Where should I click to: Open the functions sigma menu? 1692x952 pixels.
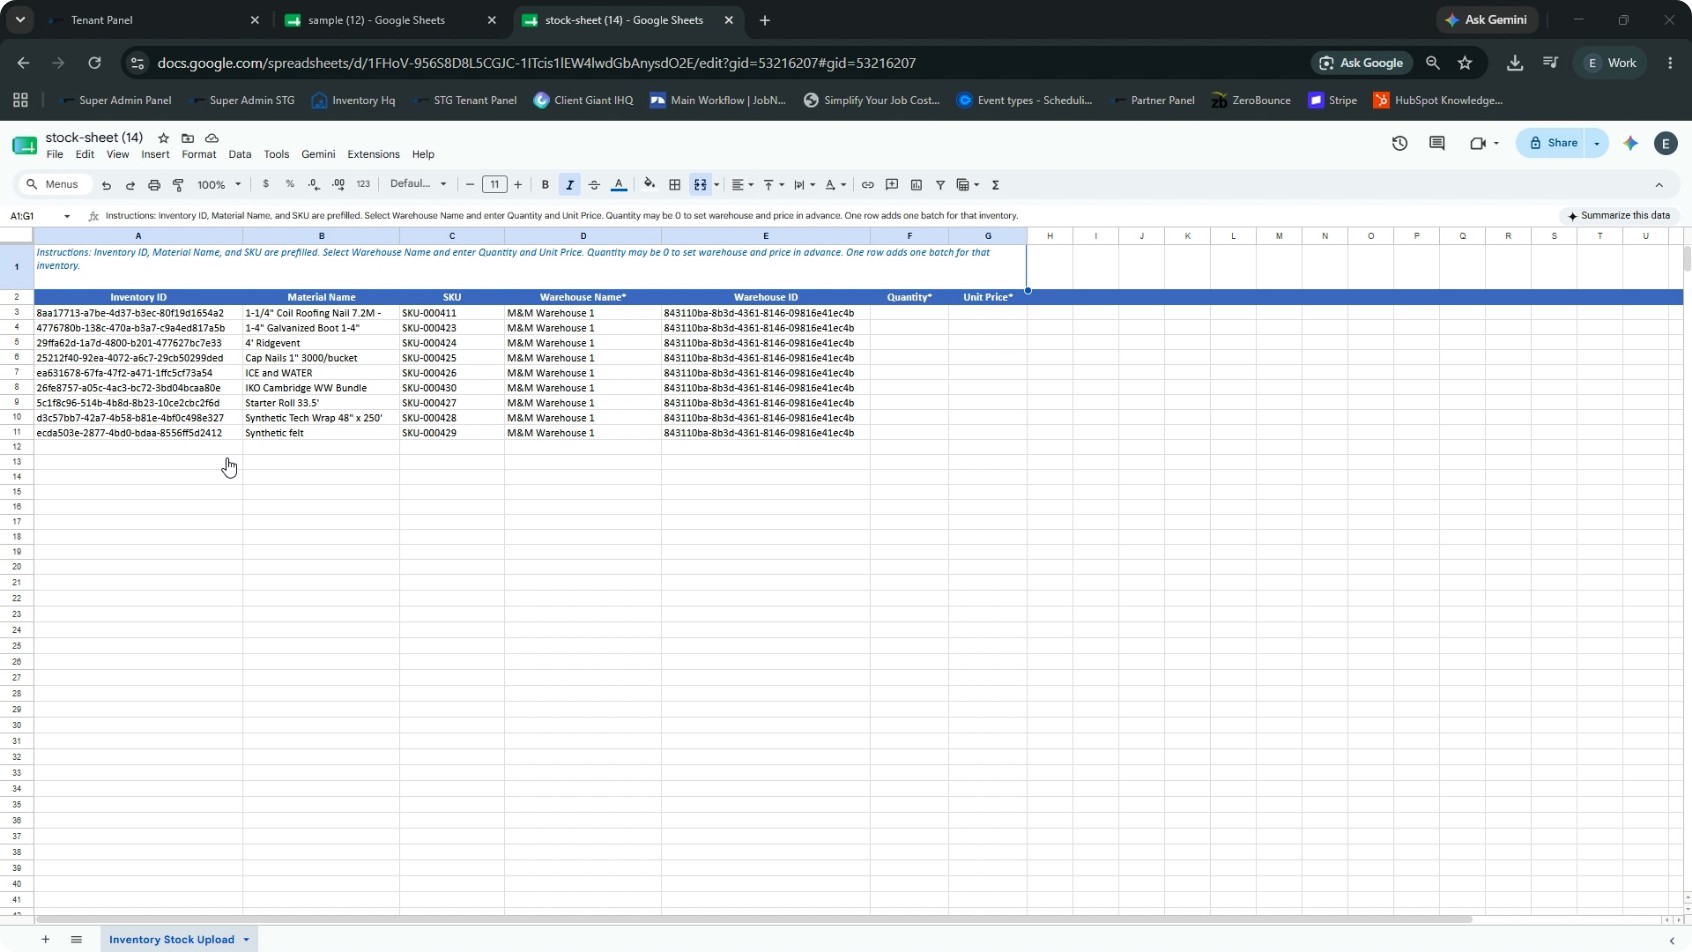[995, 184]
